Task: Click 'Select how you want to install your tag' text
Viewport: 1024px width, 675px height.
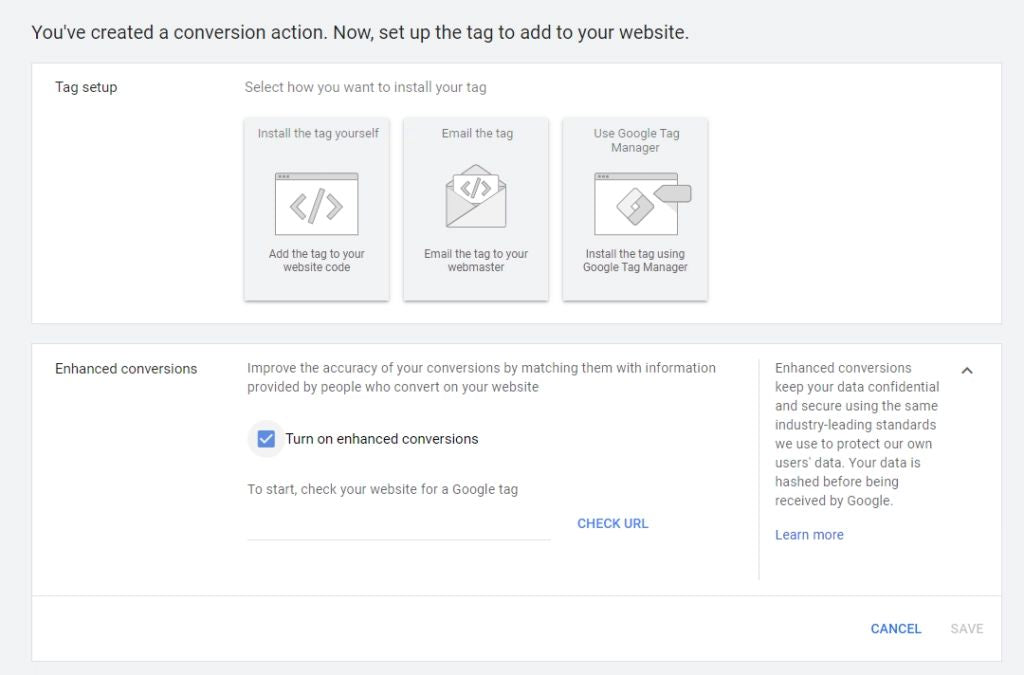Action: coord(365,87)
